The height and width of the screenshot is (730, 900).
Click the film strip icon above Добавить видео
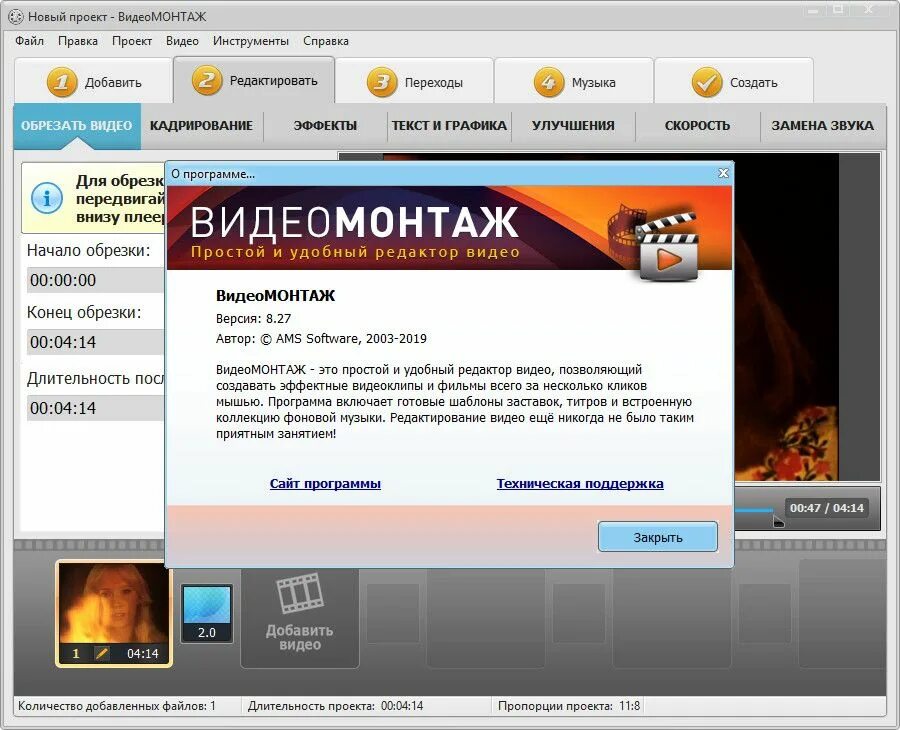point(300,593)
